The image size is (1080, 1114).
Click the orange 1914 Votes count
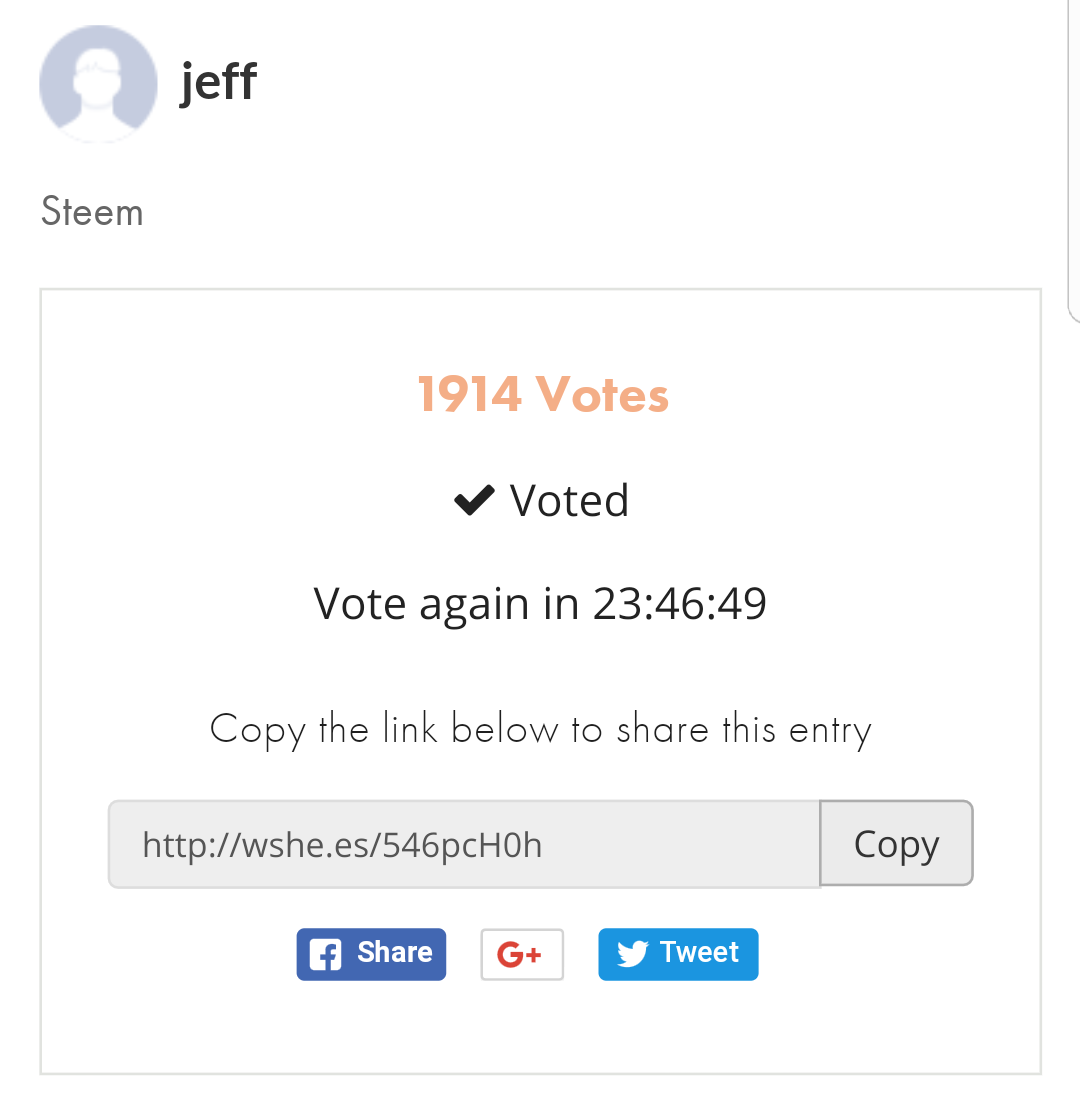click(544, 394)
